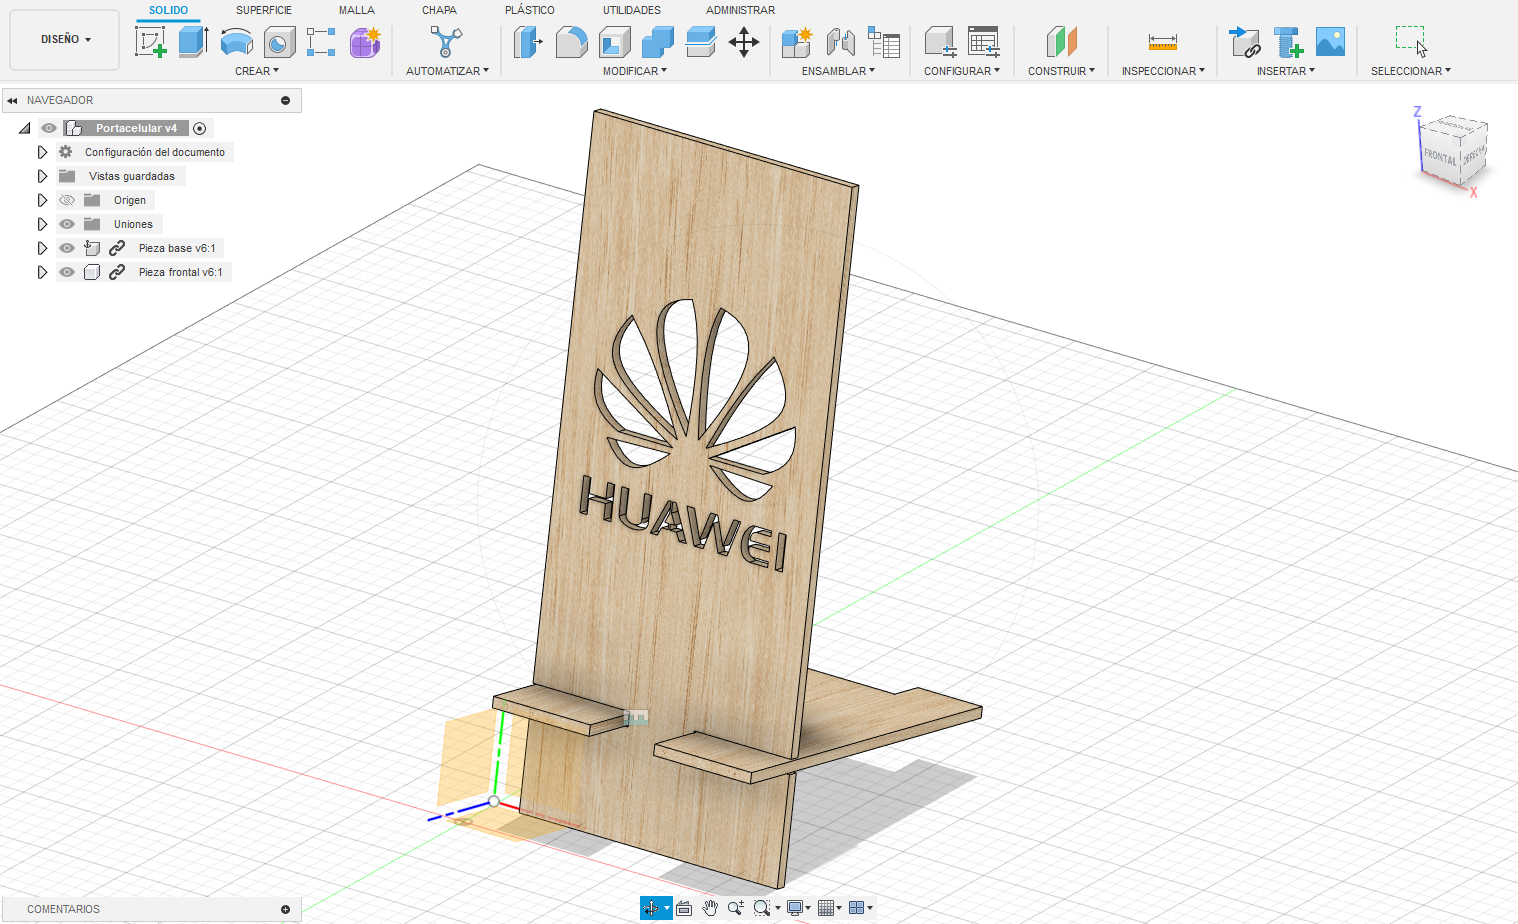Show the hidden Origen folder

[67, 200]
